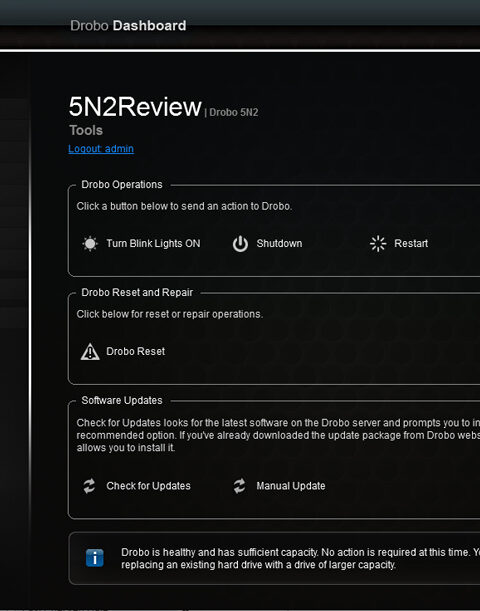
Task: Click the Software Updates section title
Action: [122, 401]
